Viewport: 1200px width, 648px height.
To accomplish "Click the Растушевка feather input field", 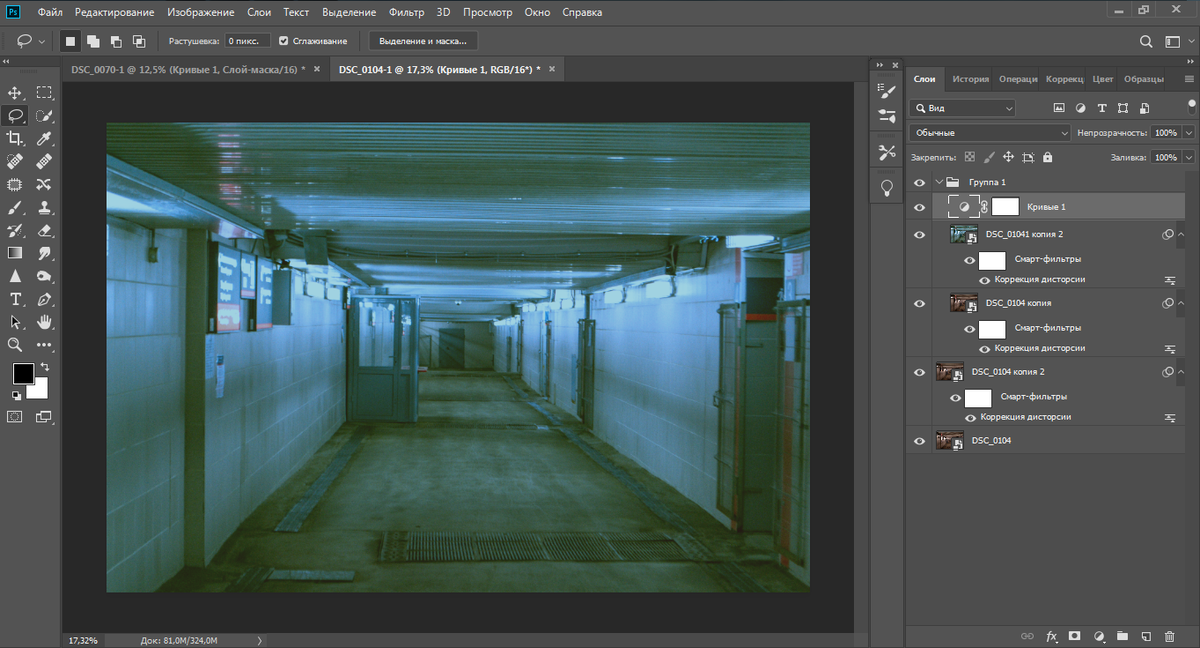I will (246, 41).
